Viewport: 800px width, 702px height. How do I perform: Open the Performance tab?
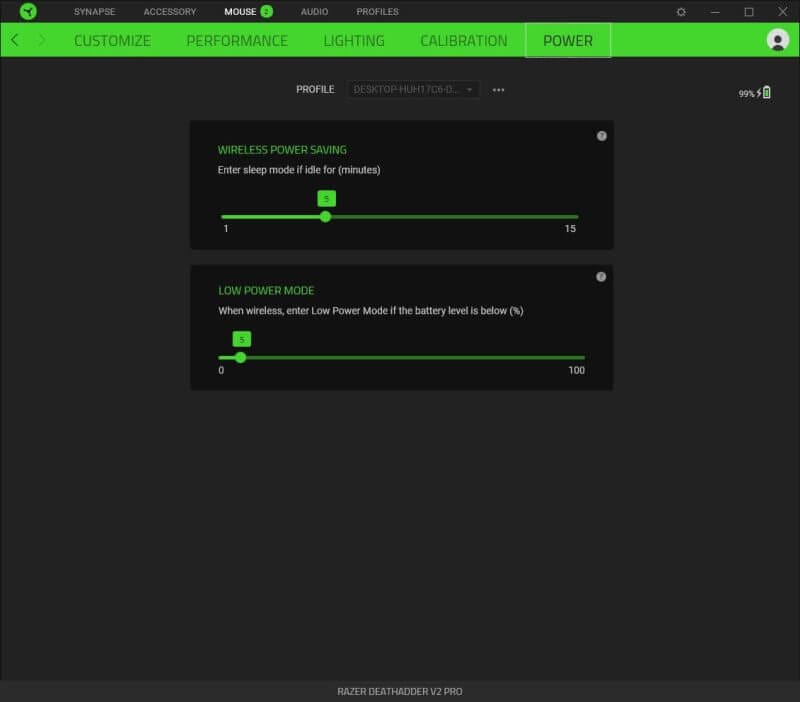pos(237,41)
